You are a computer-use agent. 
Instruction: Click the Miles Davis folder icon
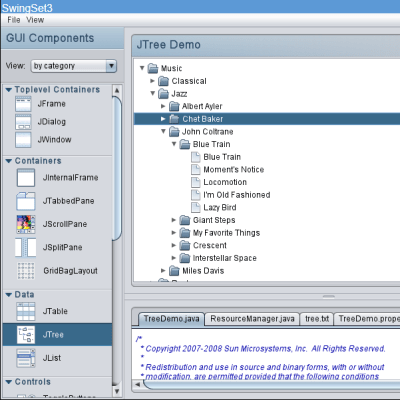point(174,271)
